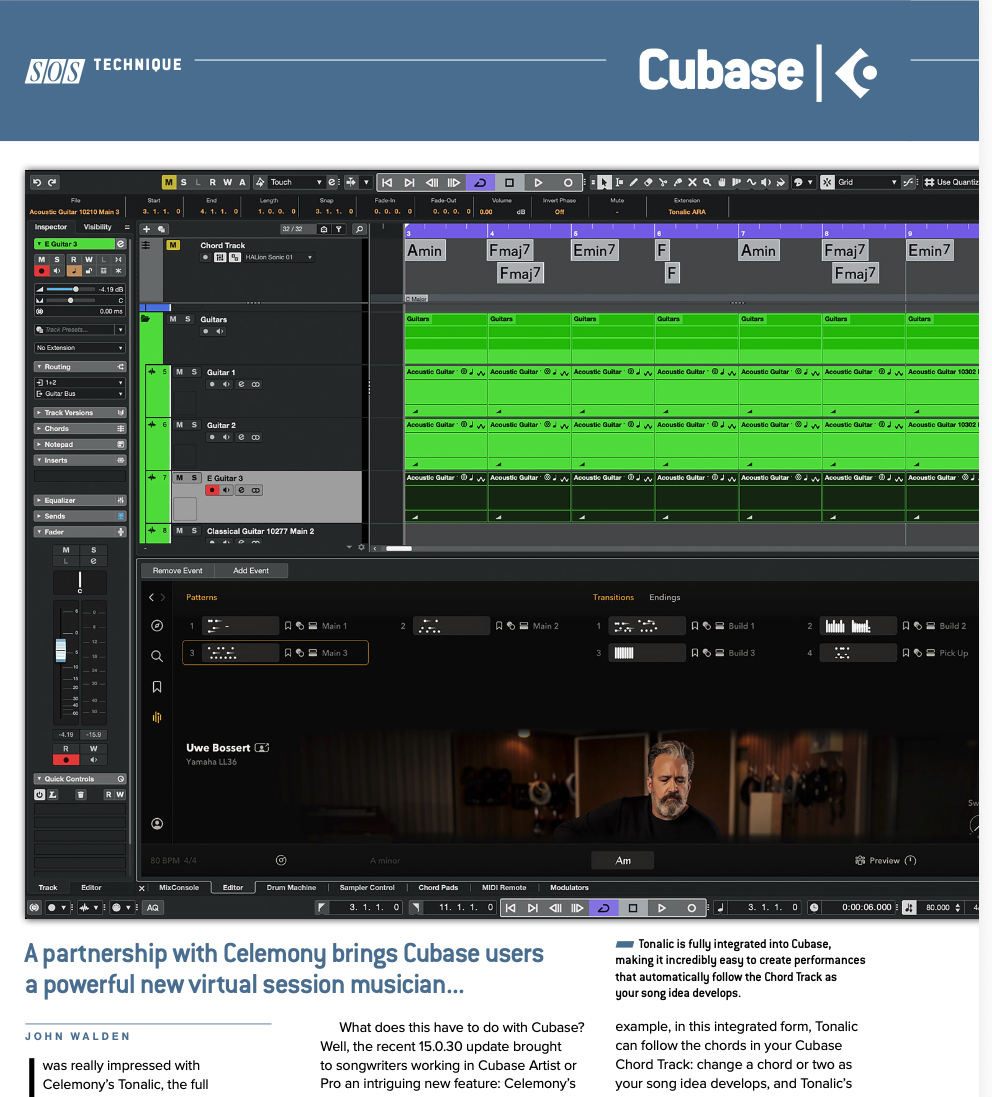Select the Split scissors tool

(x=663, y=183)
